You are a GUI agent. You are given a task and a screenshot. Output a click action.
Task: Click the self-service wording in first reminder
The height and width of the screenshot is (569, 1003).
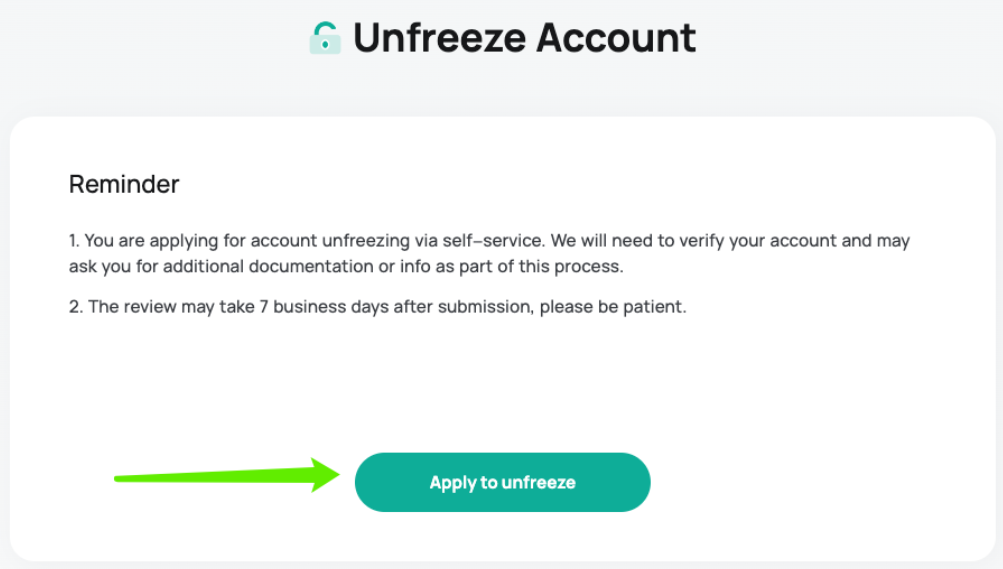[493, 240]
